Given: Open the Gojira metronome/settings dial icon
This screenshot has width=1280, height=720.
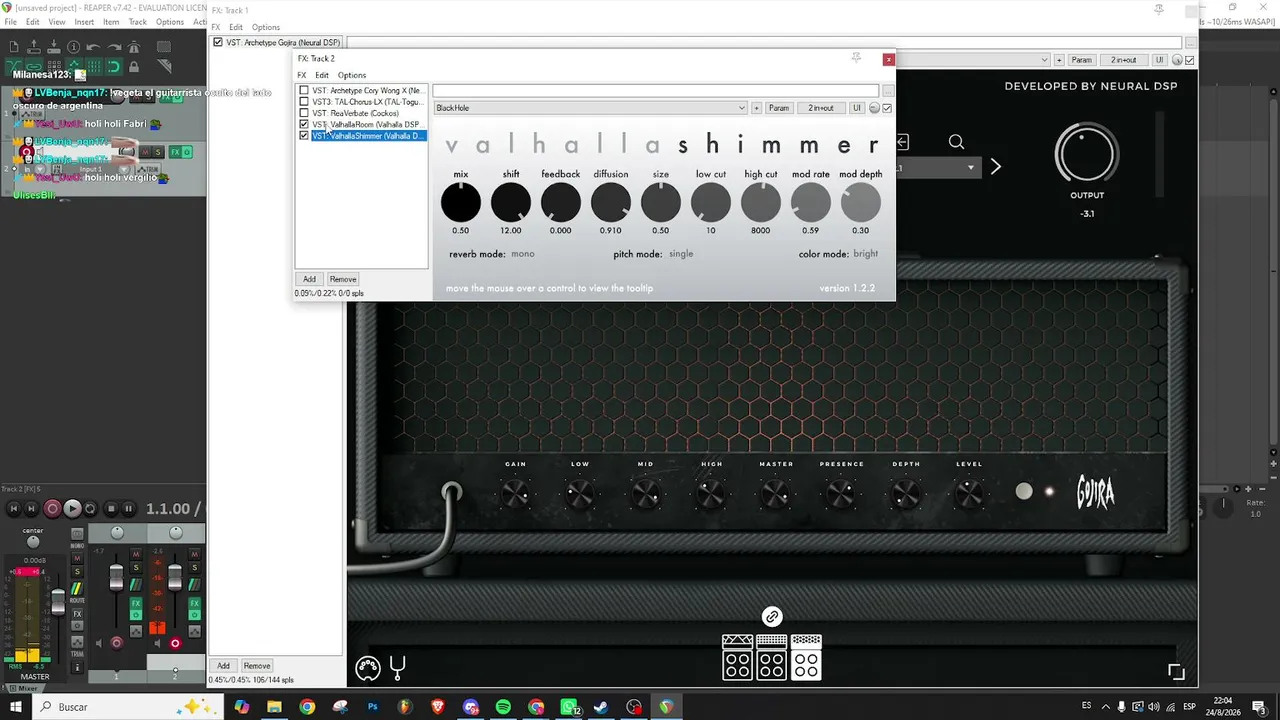Looking at the screenshot, I should pos(368,667).
